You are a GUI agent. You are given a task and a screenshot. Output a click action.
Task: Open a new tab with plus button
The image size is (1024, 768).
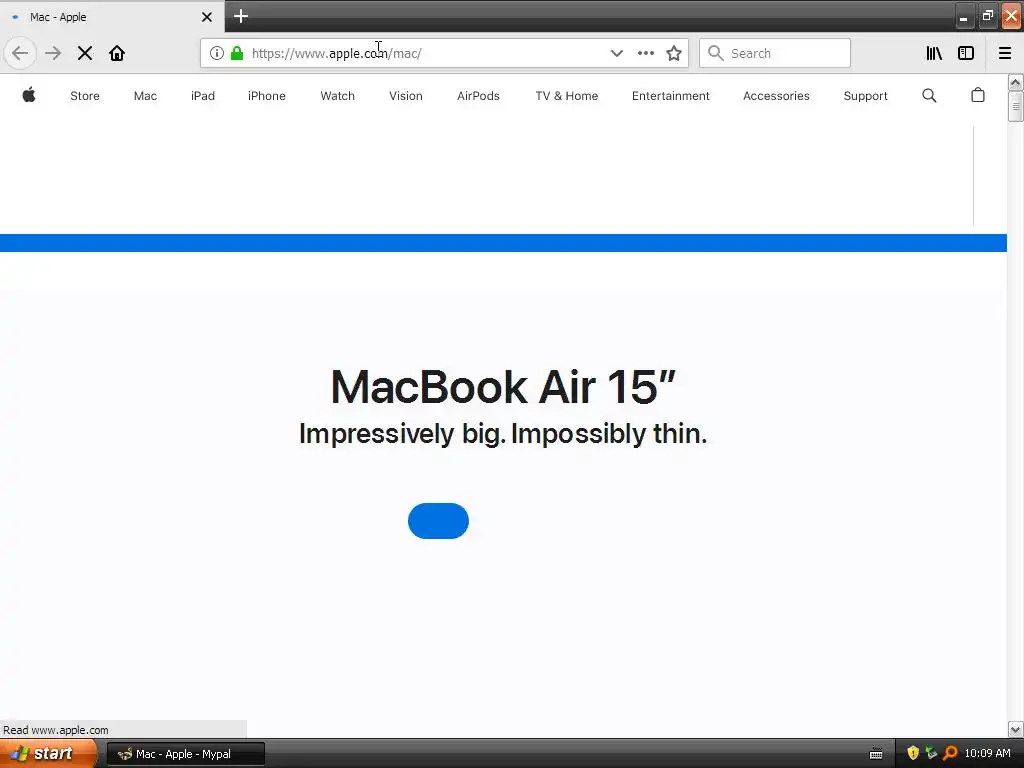pos(241,16)
